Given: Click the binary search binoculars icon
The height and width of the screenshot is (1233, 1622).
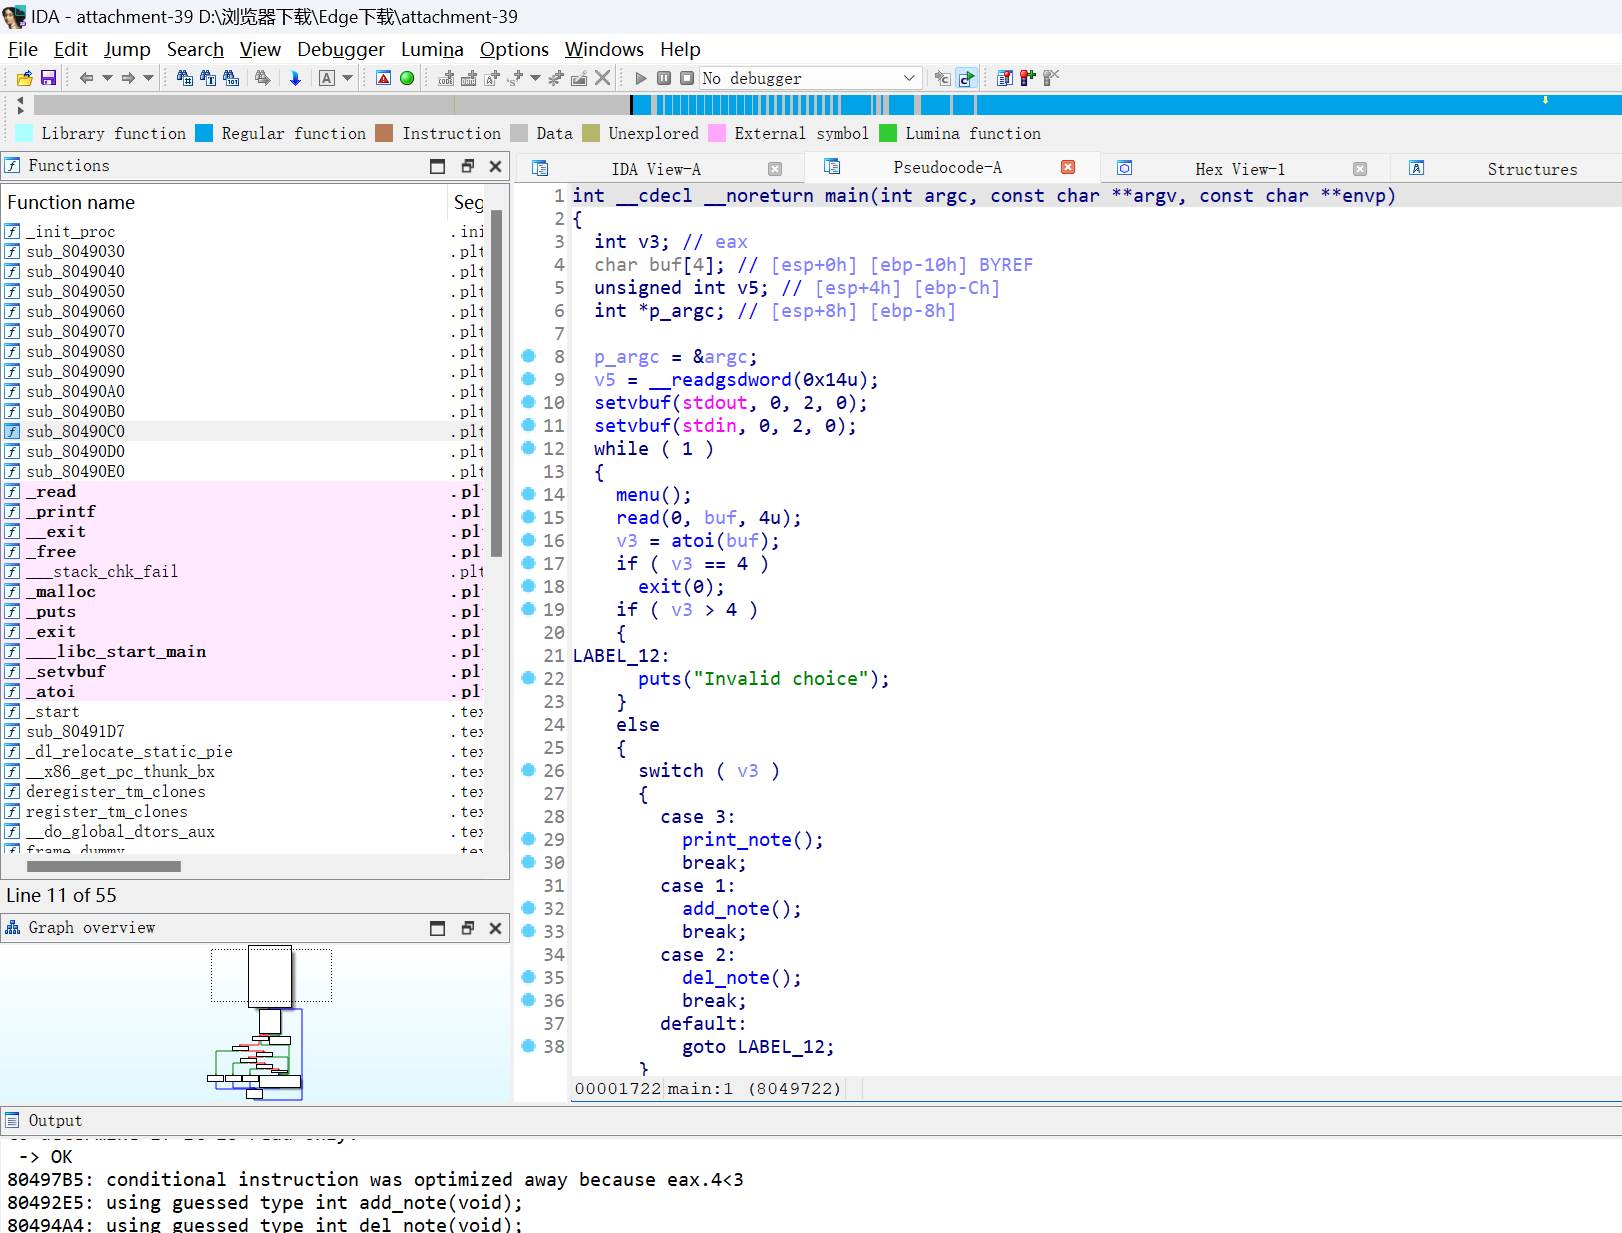Looking at the screenshot, I should [x=231, y=78].
